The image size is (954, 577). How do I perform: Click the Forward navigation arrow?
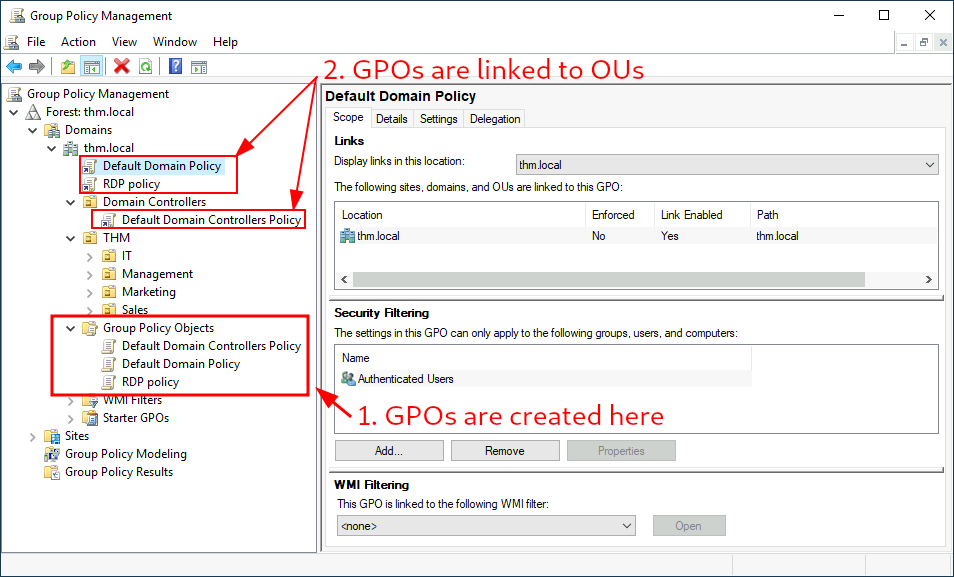pyautogui.click(x=37, y=67)
